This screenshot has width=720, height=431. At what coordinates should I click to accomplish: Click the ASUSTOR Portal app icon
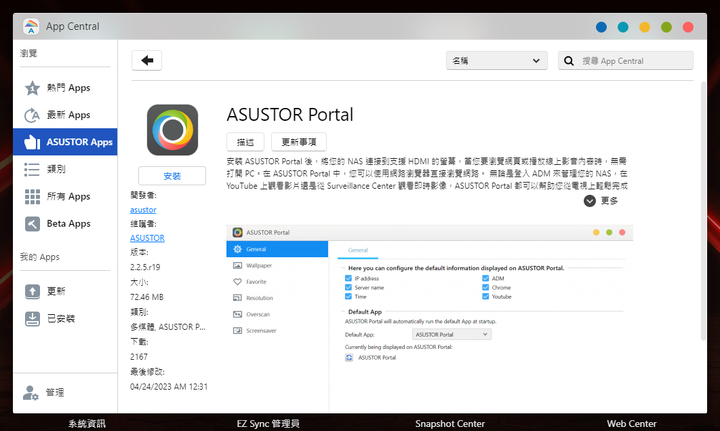point(172,130)
